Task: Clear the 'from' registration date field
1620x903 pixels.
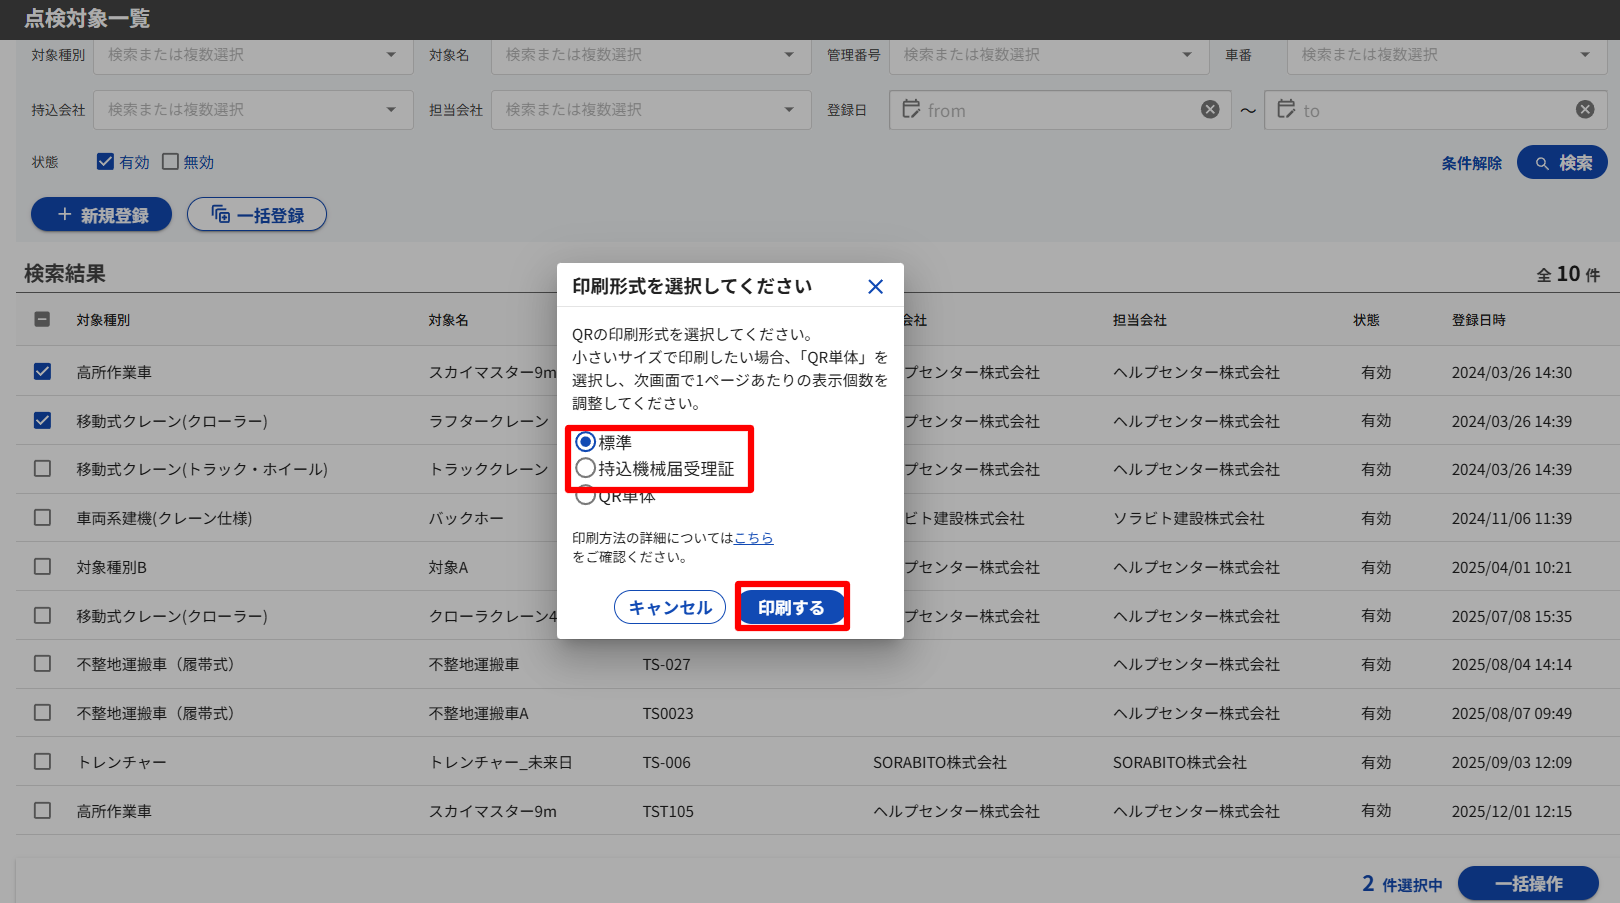Action: click(1210, 110)
